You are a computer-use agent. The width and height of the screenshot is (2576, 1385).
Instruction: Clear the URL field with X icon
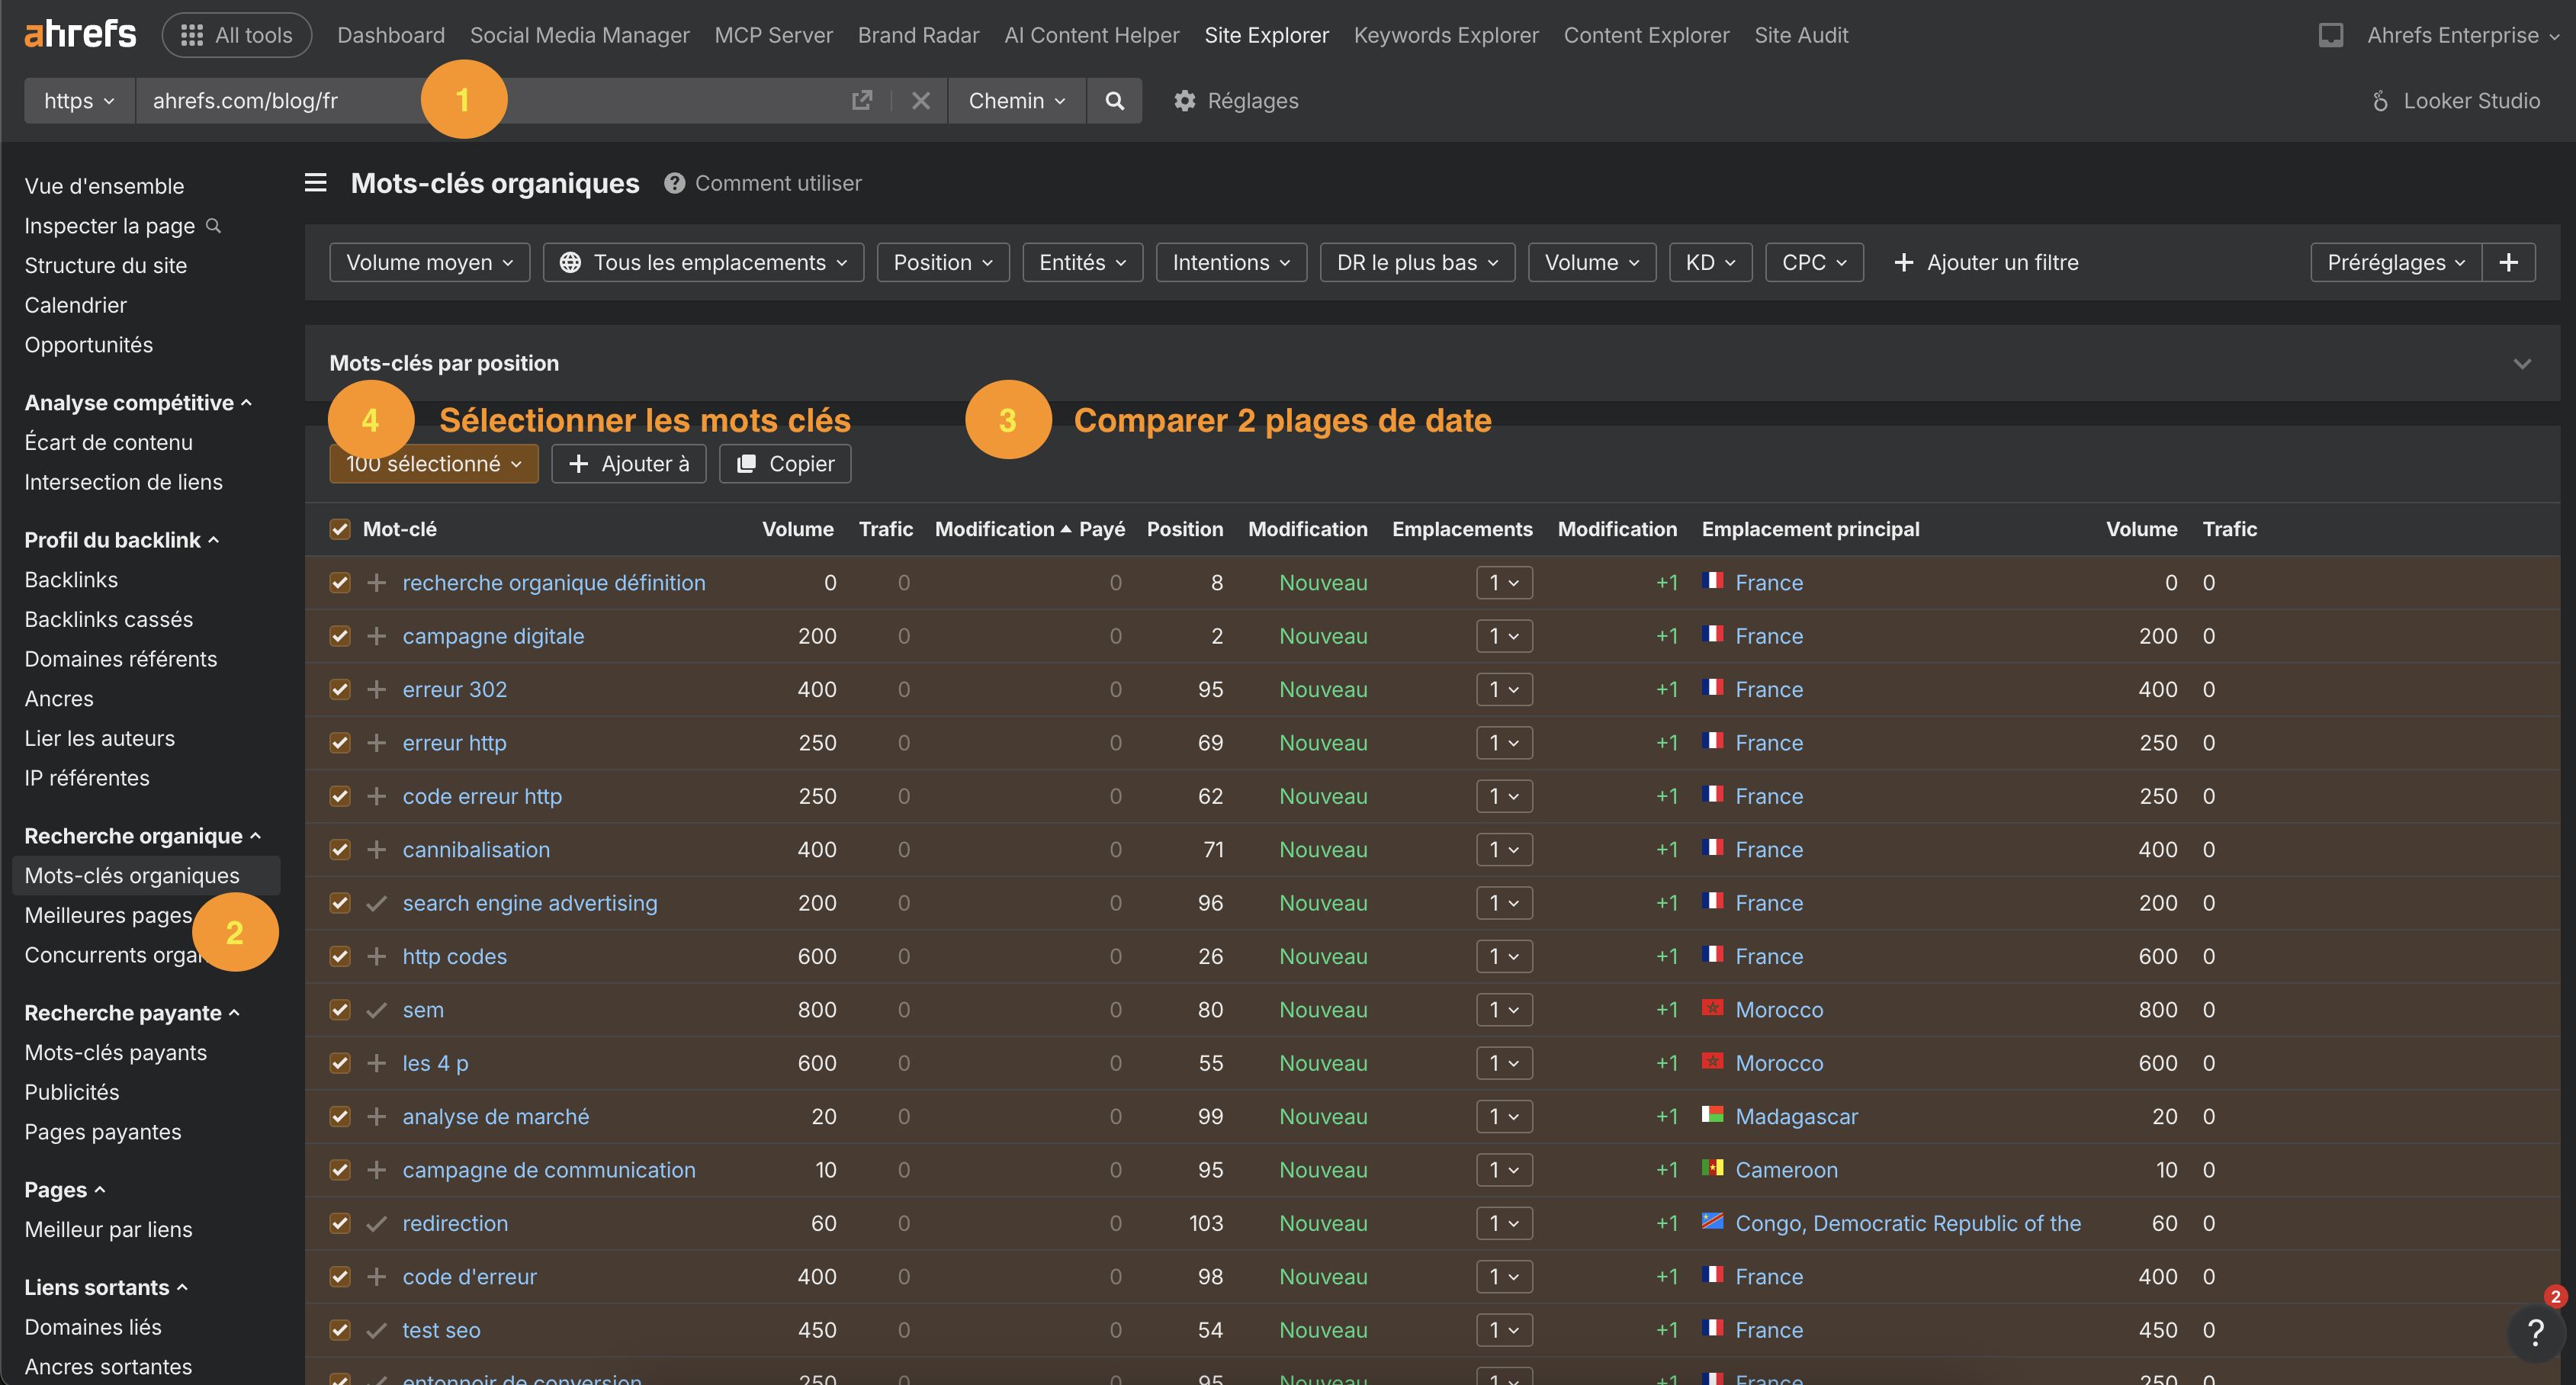pyautogui.click(x=921, y=101)
